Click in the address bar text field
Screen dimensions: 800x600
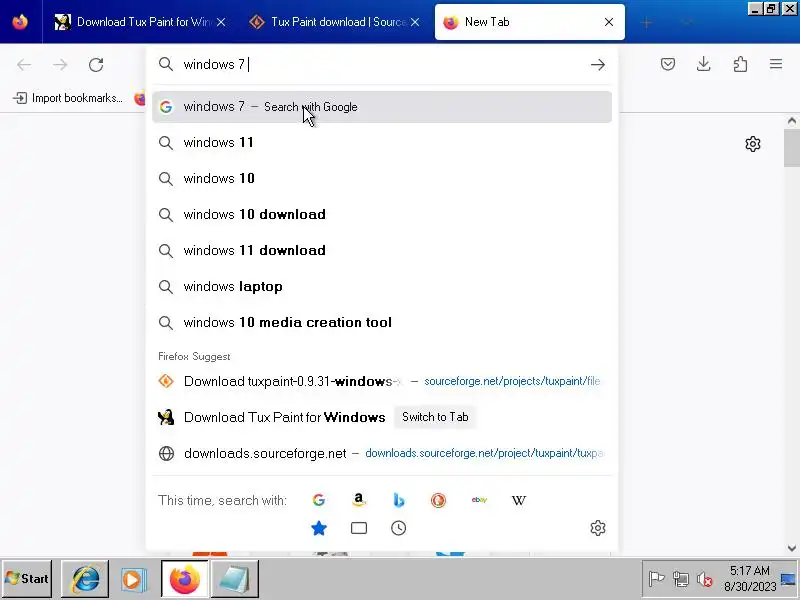[x=383, y=64]
